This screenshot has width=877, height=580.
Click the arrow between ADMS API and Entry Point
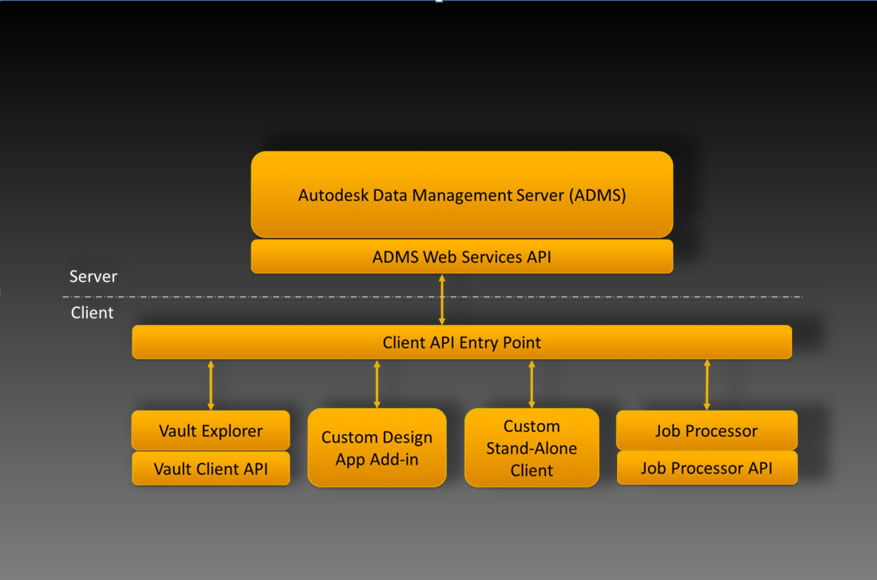(442, 299)
